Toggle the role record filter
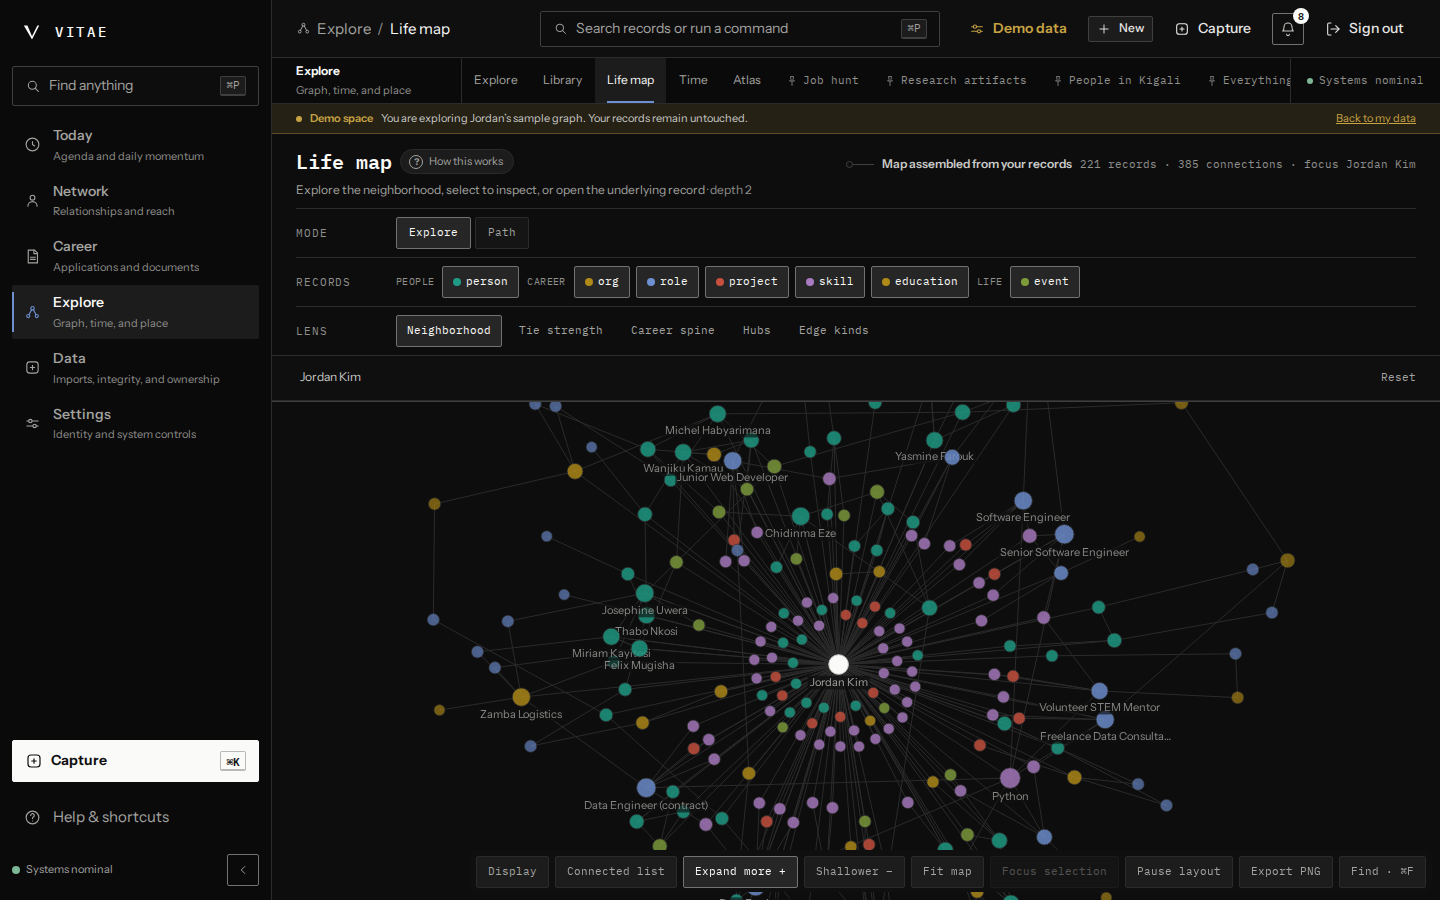The image size is (1440, 900). click(667, 282)
